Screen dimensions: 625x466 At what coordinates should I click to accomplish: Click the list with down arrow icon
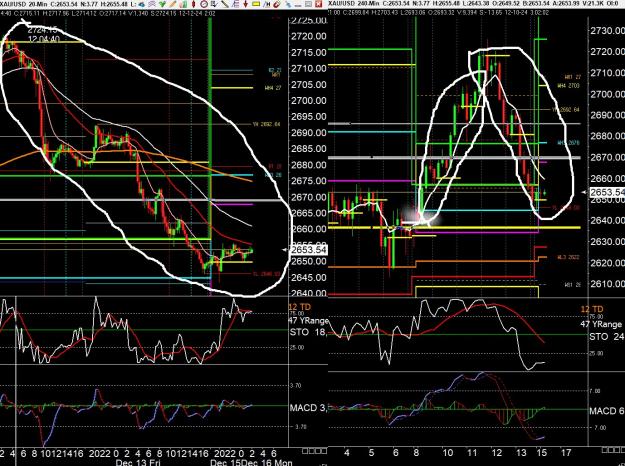coord(214,4)
